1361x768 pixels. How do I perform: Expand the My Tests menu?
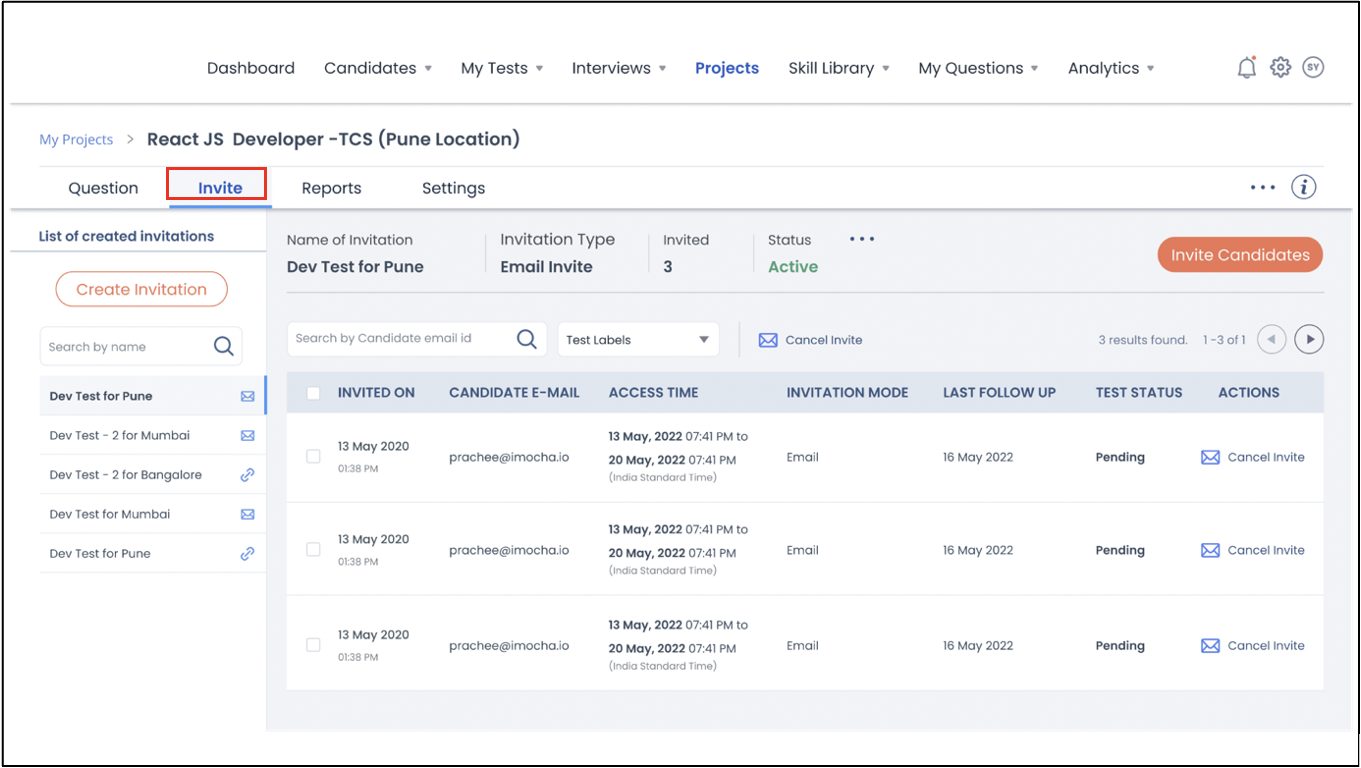click(x=502, y=68)
